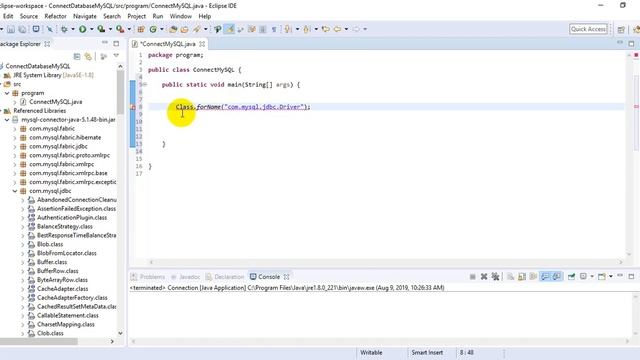Open the Source menu
Screen dimensions: 640x360
click(29, 16)
